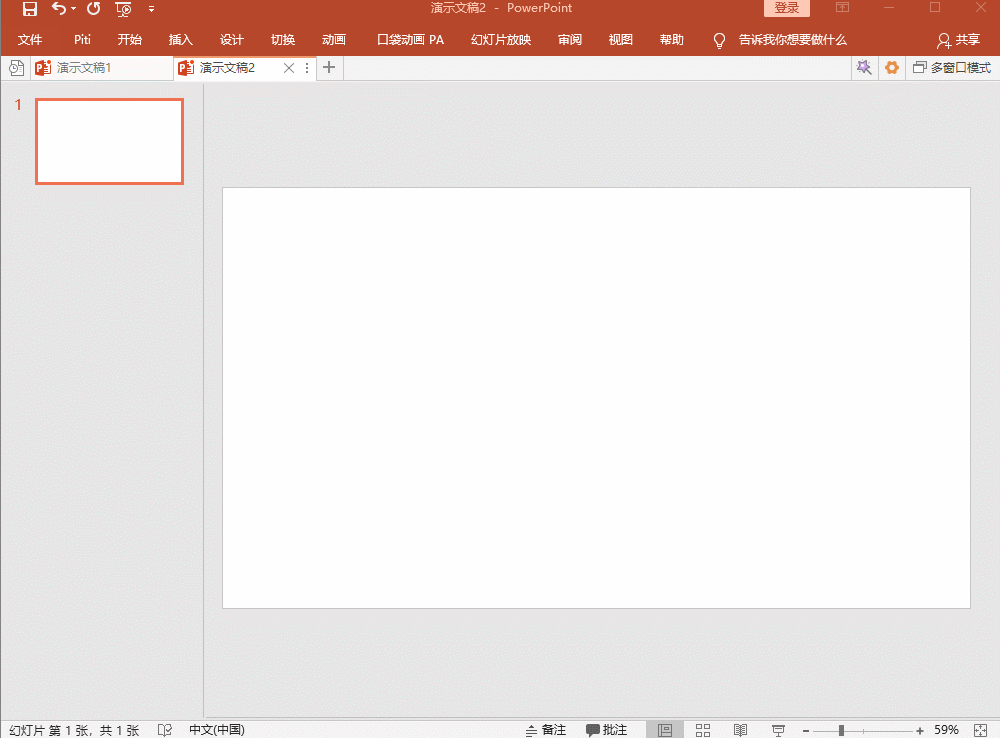Click the zoom slider handle
The image size is (1000, 738).
tap(842, 730)
